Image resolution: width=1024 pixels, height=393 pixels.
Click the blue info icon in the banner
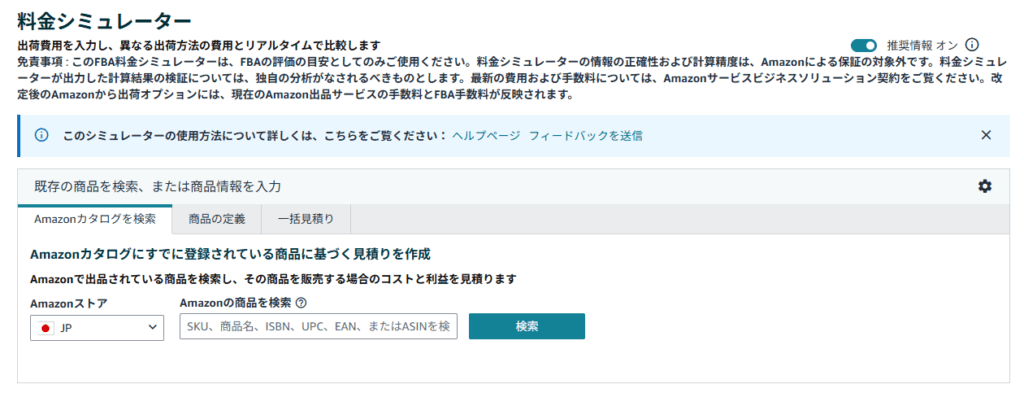click(x=41, y=135)
